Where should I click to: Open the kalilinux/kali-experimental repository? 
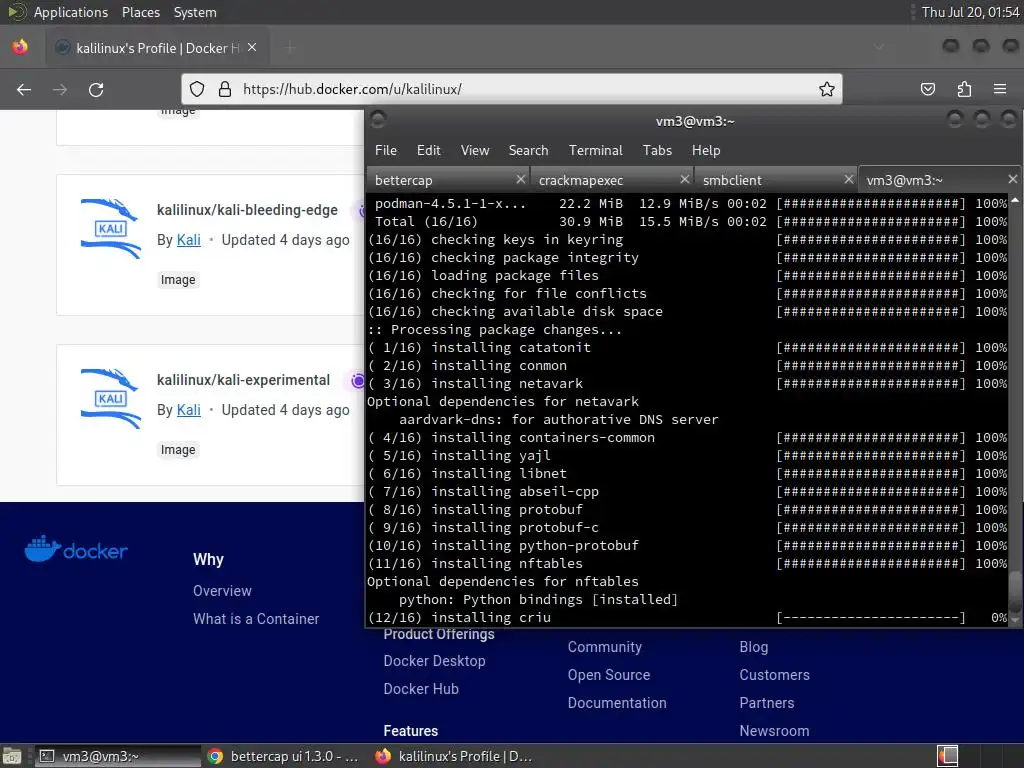[243, 379]
